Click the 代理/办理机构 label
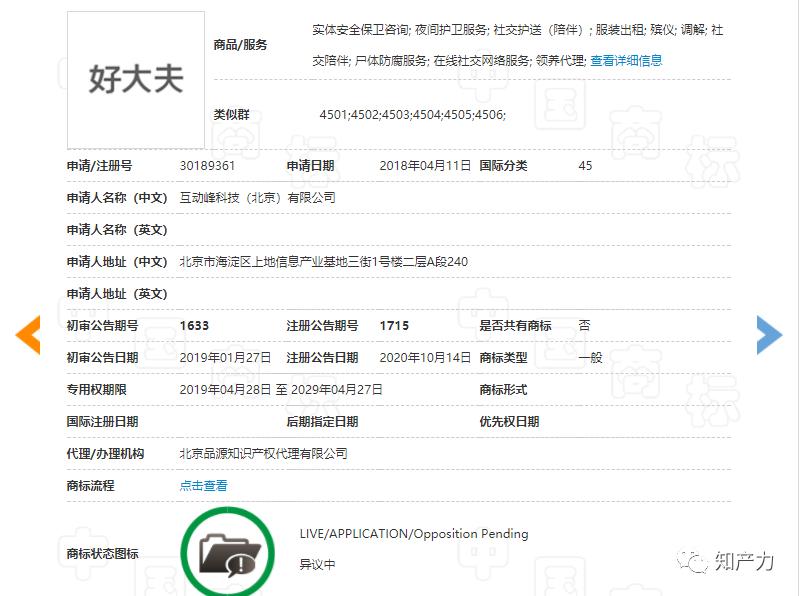 tap(105, 454)
